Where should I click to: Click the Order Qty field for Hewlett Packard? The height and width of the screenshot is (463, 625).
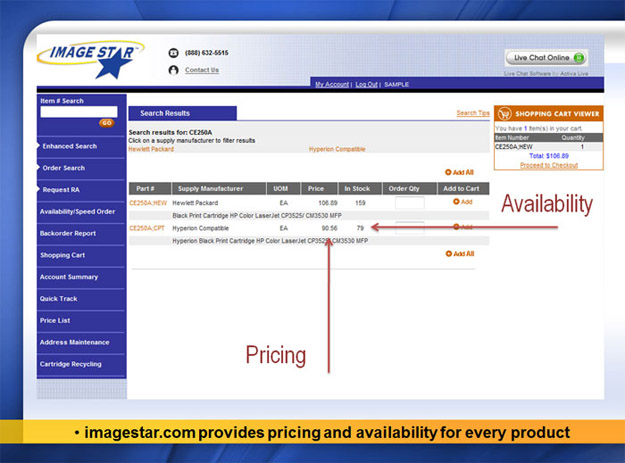point(408,203)
